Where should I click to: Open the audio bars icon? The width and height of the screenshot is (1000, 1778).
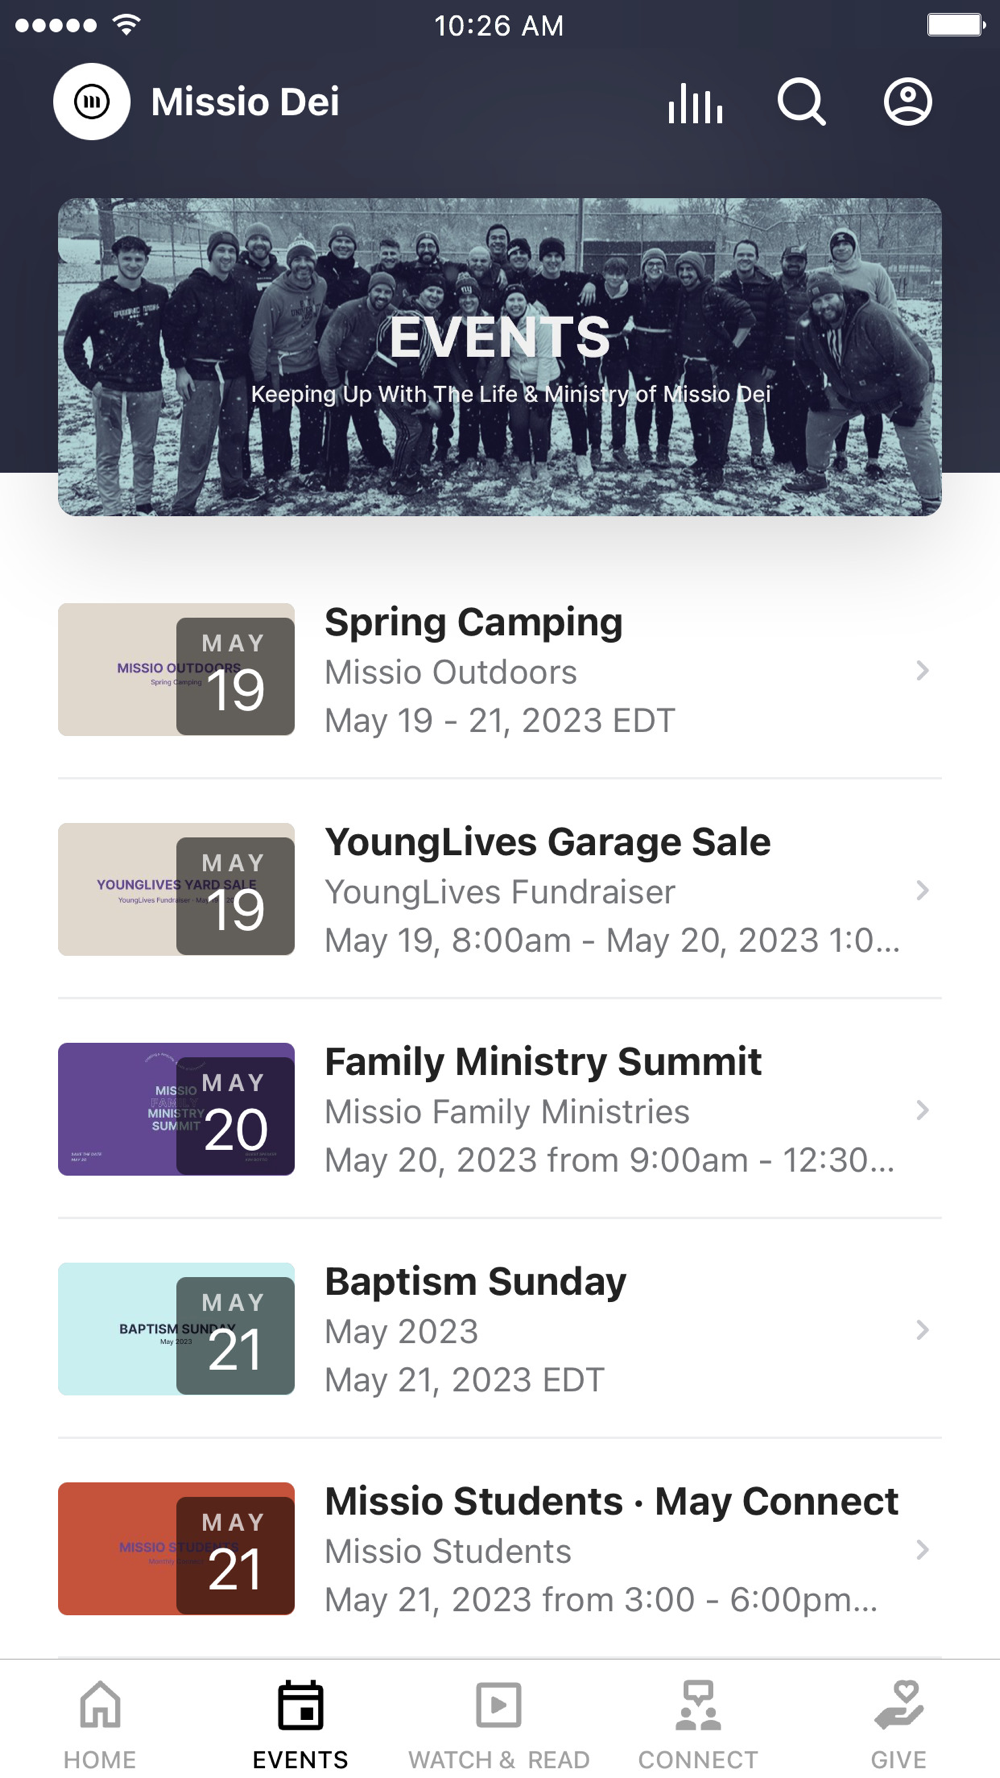(x=695, y=102)
